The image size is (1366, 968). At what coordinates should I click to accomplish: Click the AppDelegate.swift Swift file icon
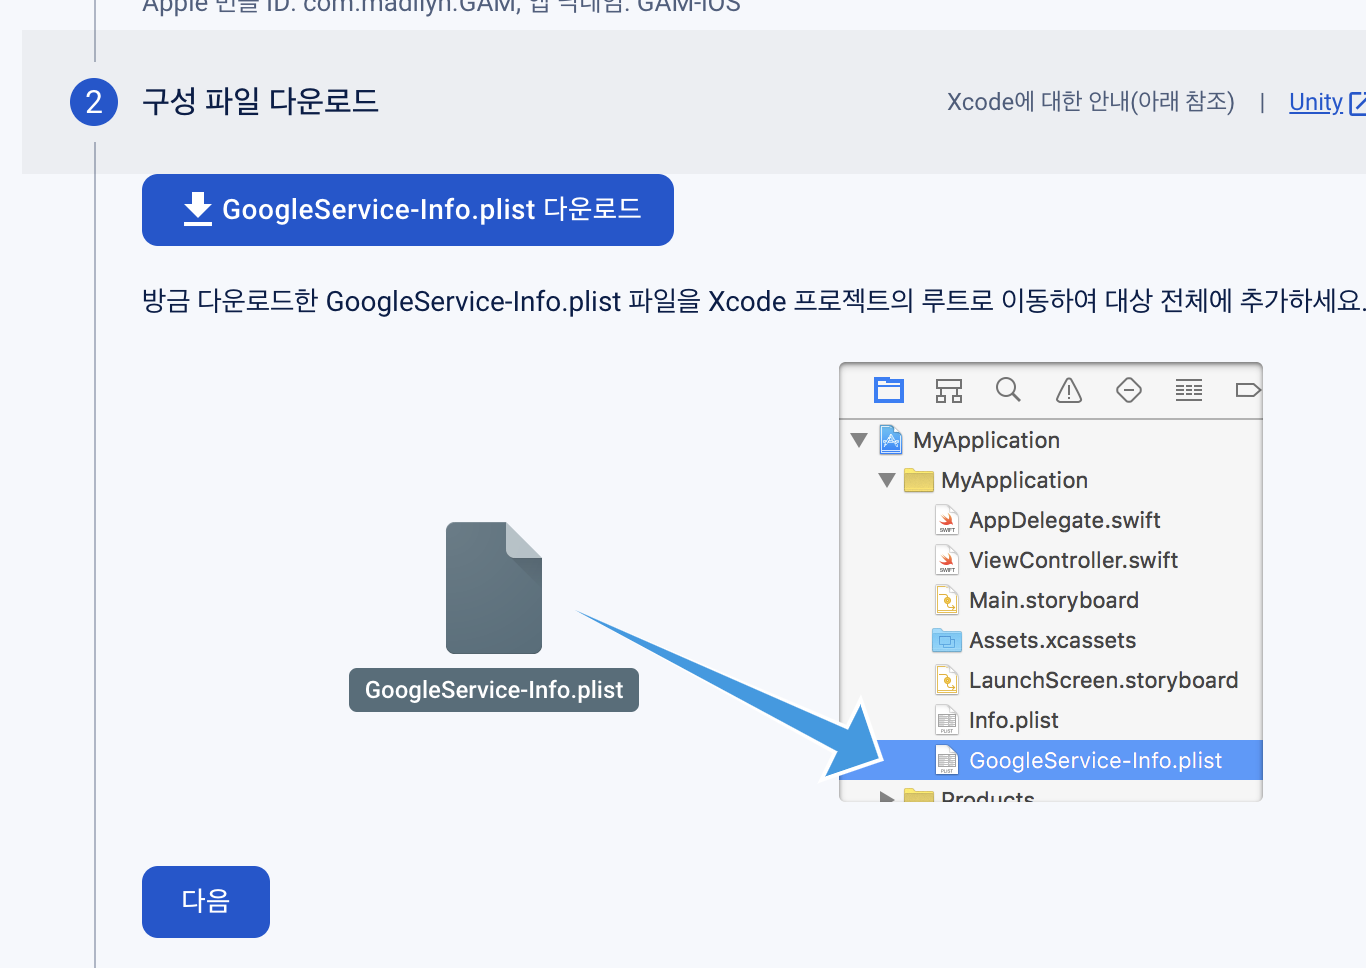click(946, 520)
